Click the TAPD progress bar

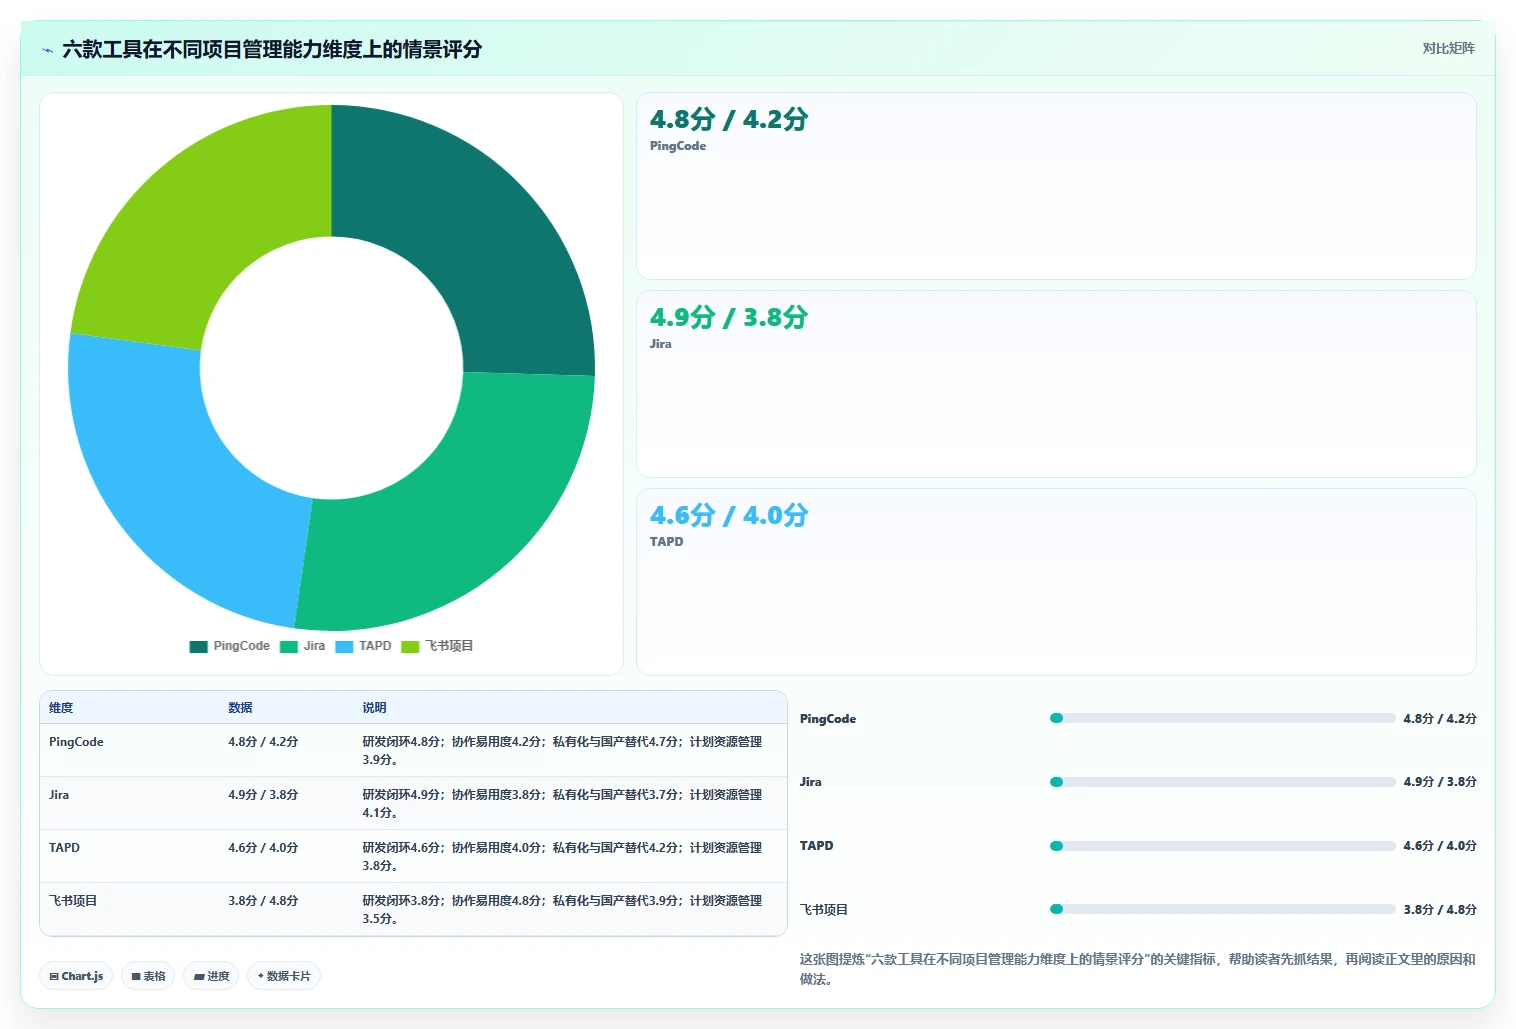point(1222,846)
